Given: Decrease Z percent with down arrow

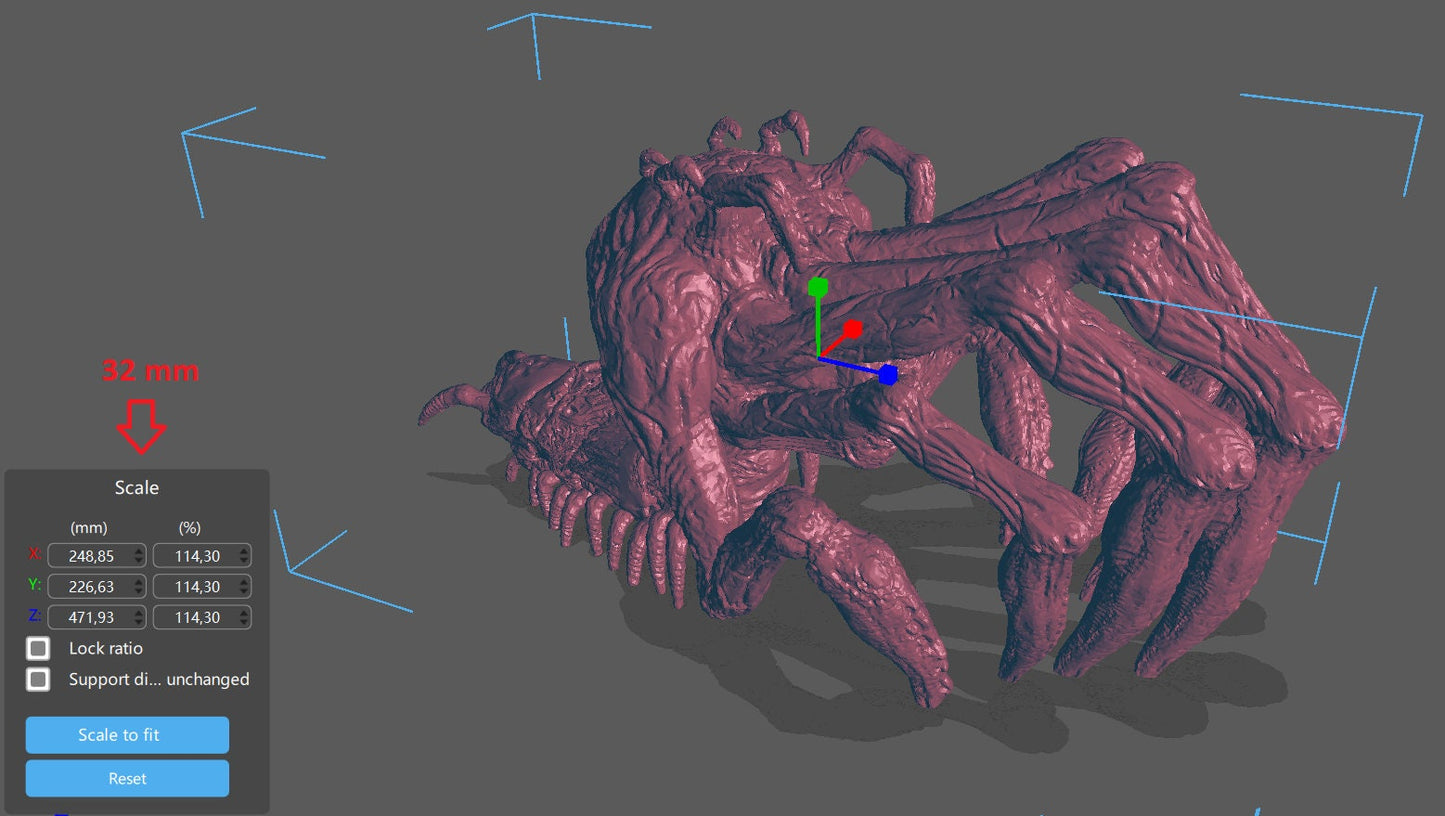Looking at the screenshot, I should pyautogui.click(x=244, y=623).
